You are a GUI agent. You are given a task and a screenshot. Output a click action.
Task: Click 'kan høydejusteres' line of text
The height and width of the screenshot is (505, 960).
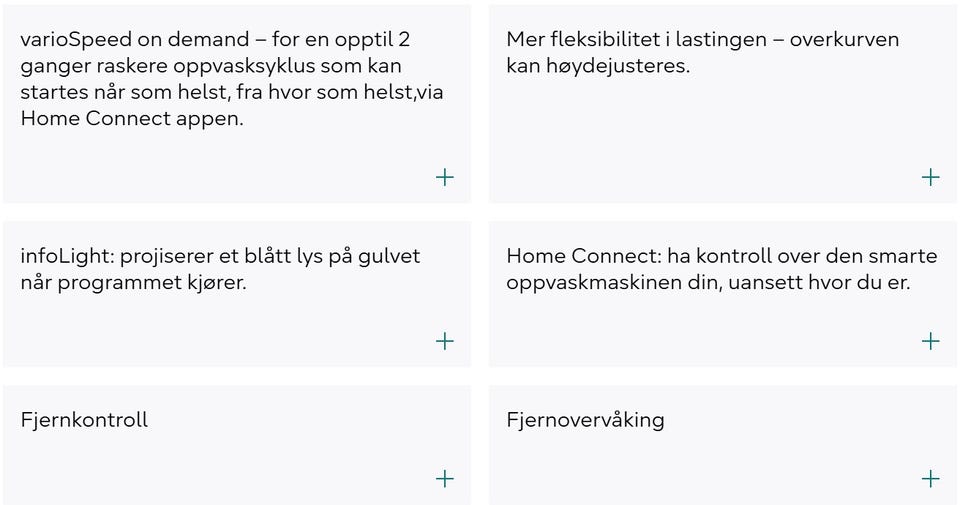coord(598,66)
